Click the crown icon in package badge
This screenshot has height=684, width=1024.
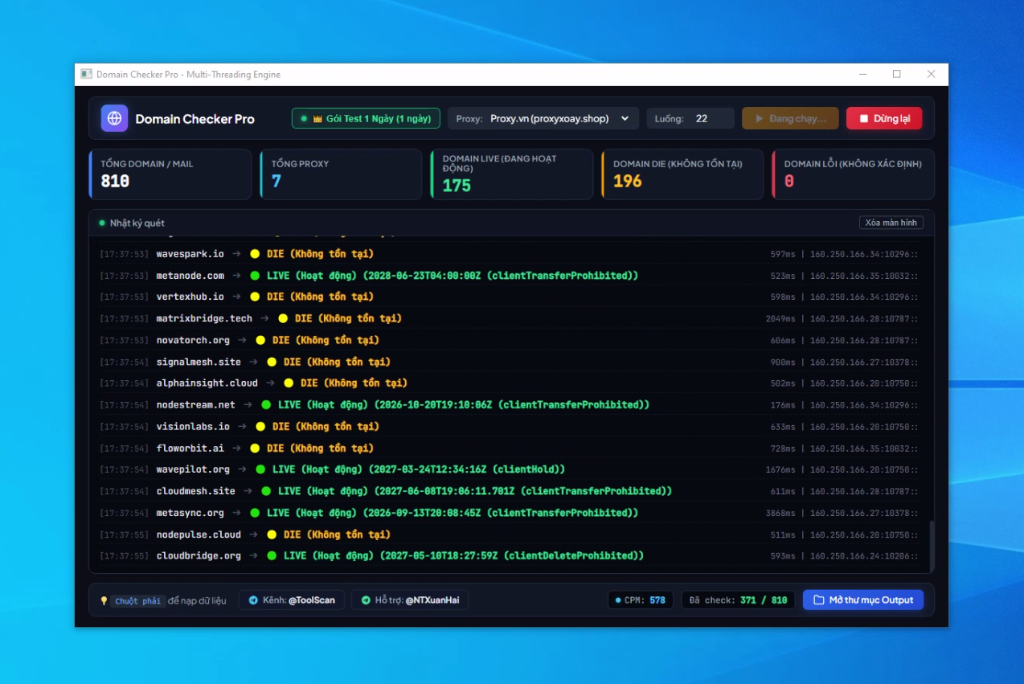317,118
